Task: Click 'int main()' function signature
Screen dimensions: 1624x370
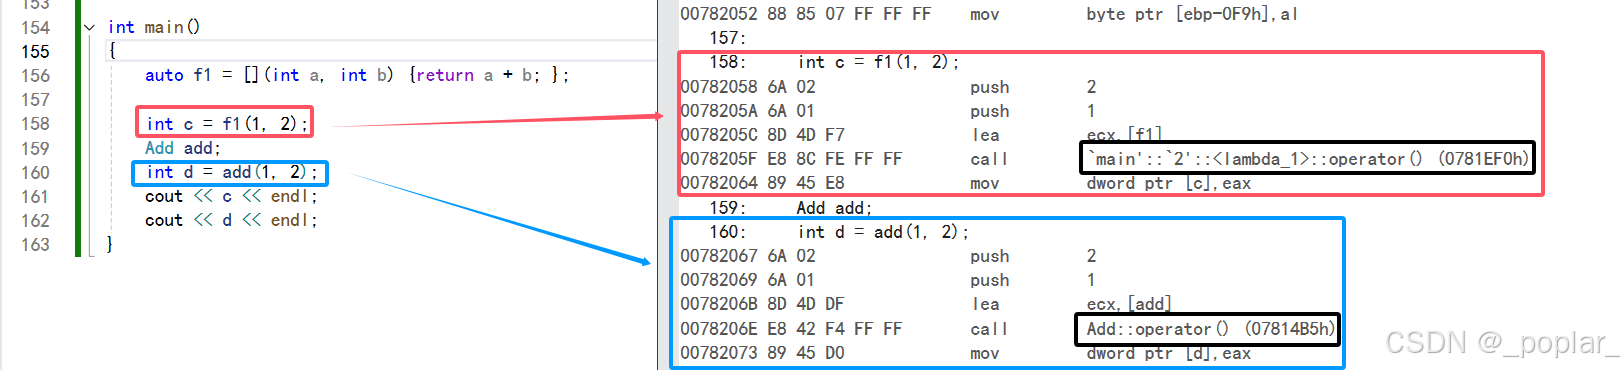Action: (154, 27)
